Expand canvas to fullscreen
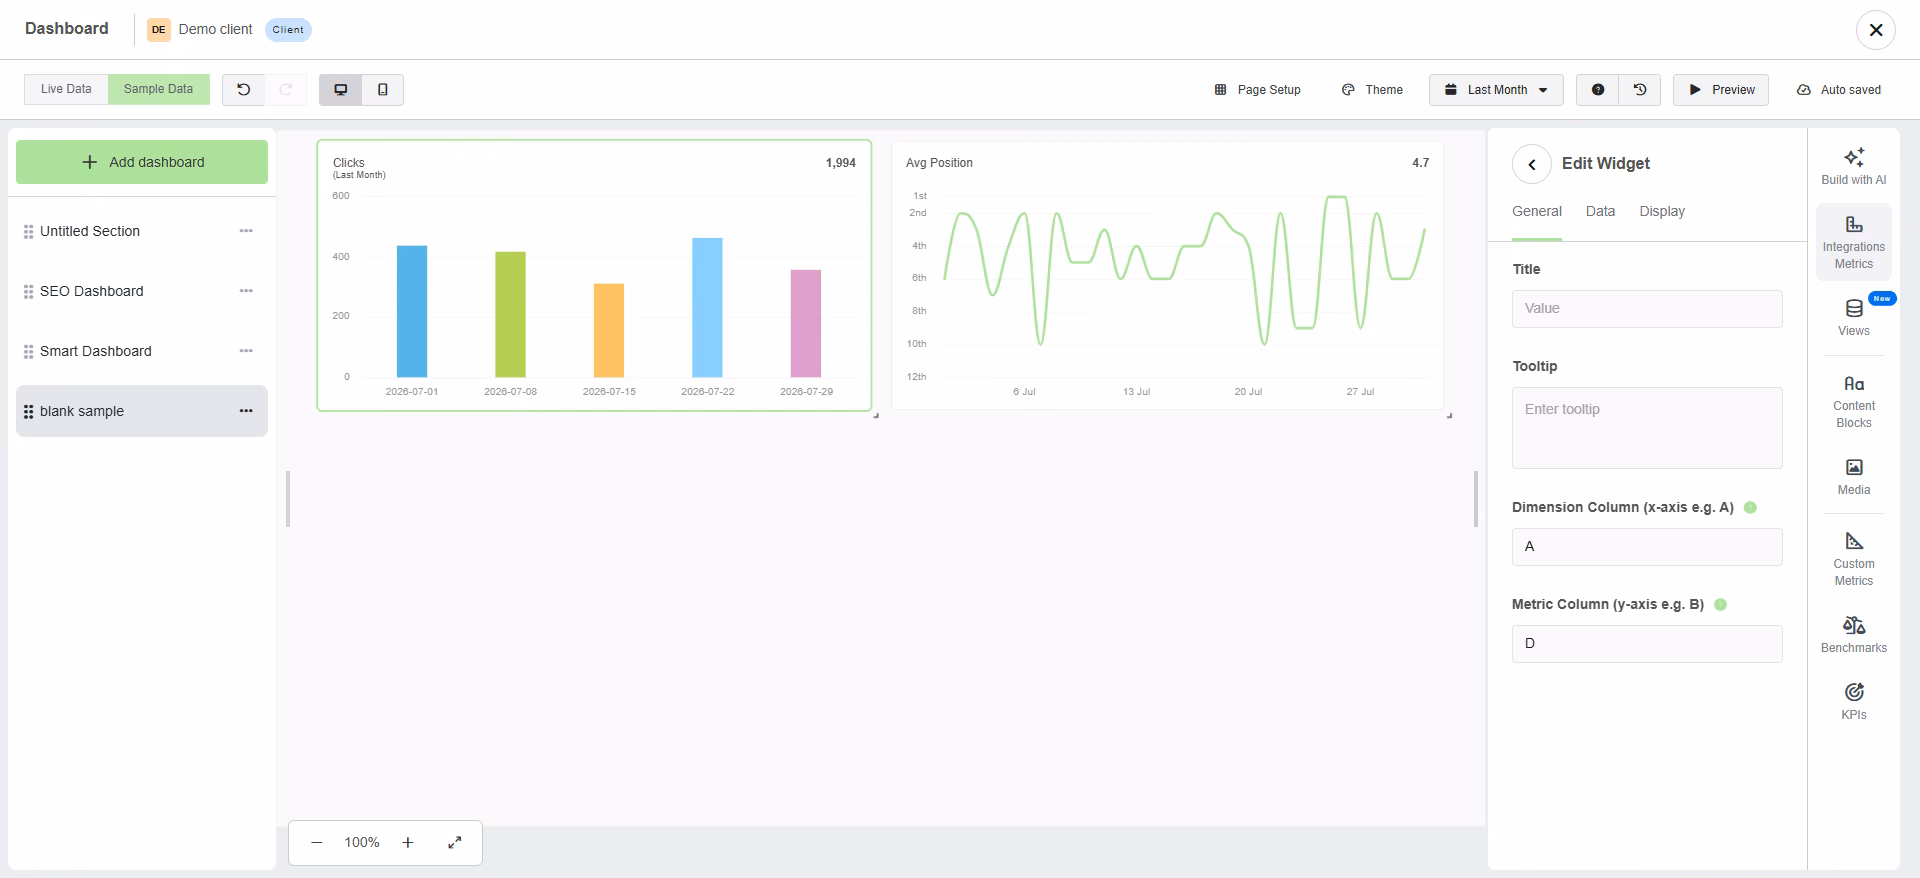The image size is (1920, 878). (455, 842)
